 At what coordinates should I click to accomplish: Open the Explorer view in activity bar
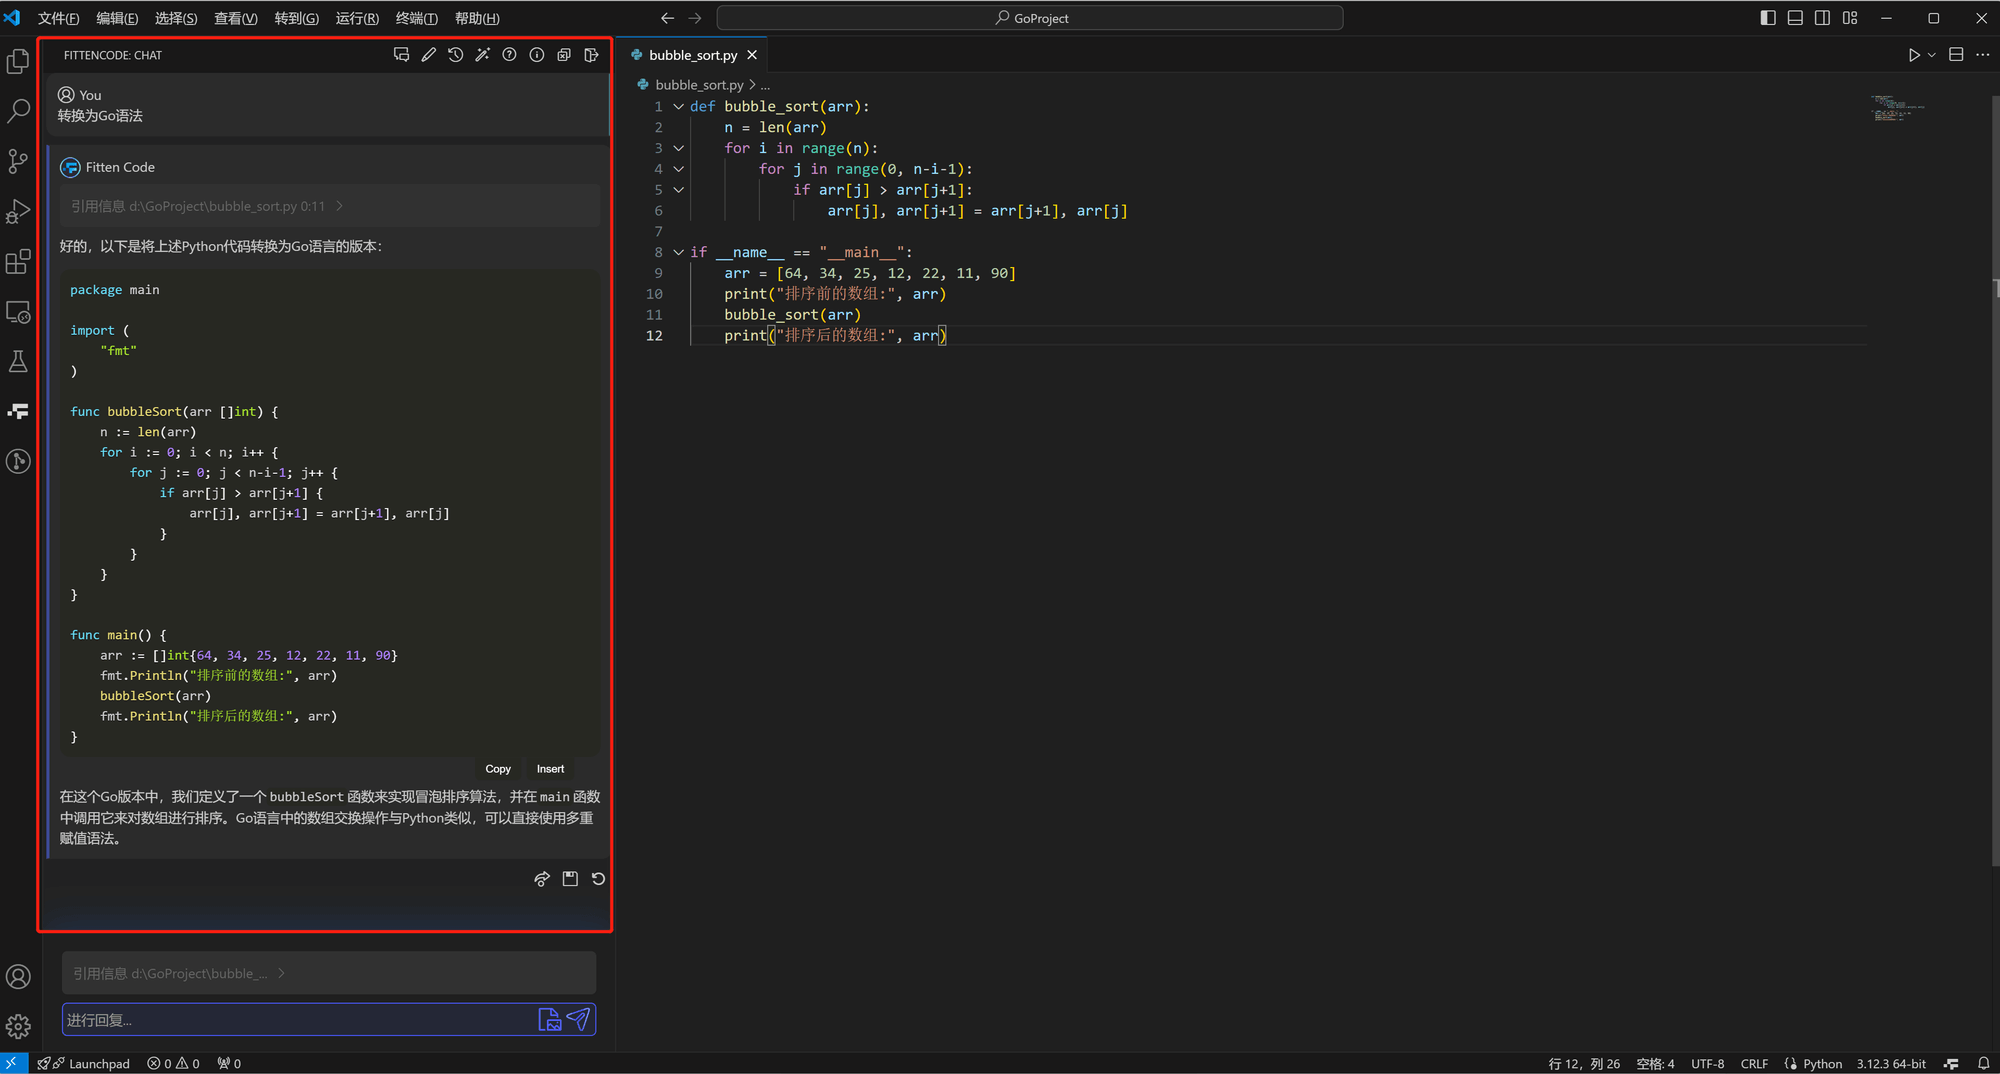click(18, 62)
